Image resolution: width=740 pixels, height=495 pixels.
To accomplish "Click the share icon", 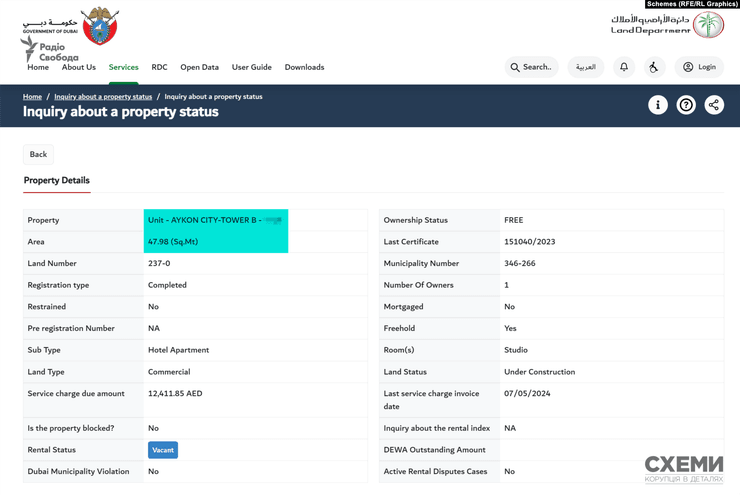I will click(x=714, y=105).
